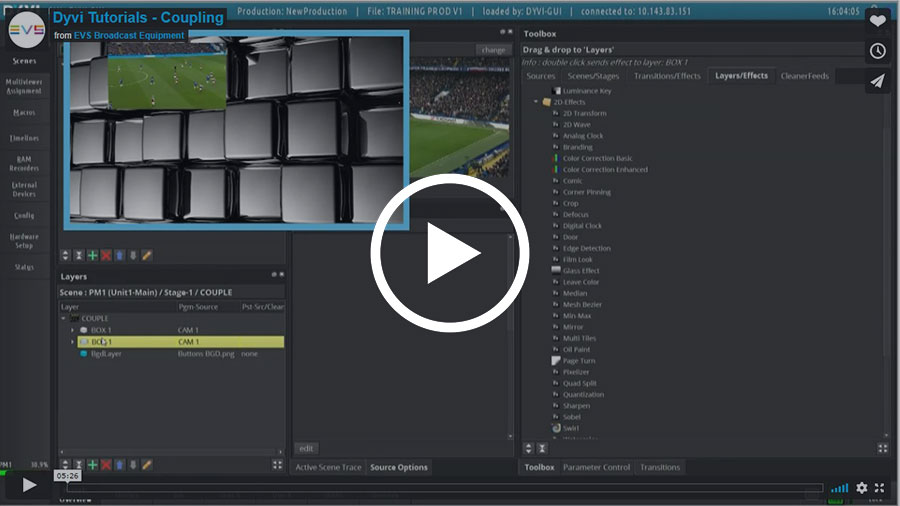Screen dimensions: 900x506
Task: Collapse the 2D-Effects folder
Action: click(536, 102)
